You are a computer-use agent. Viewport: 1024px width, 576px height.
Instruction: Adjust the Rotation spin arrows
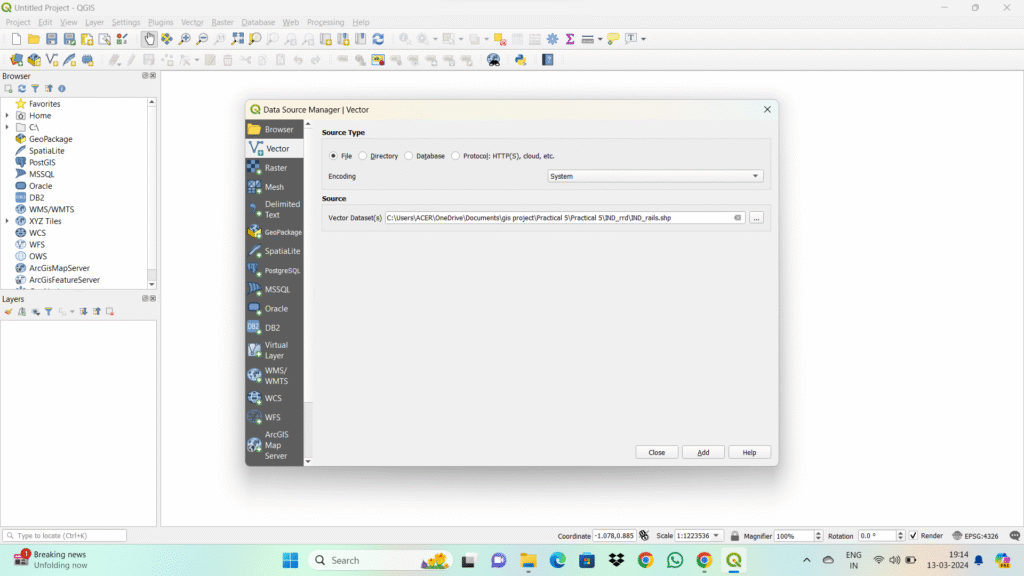(901, 536)
